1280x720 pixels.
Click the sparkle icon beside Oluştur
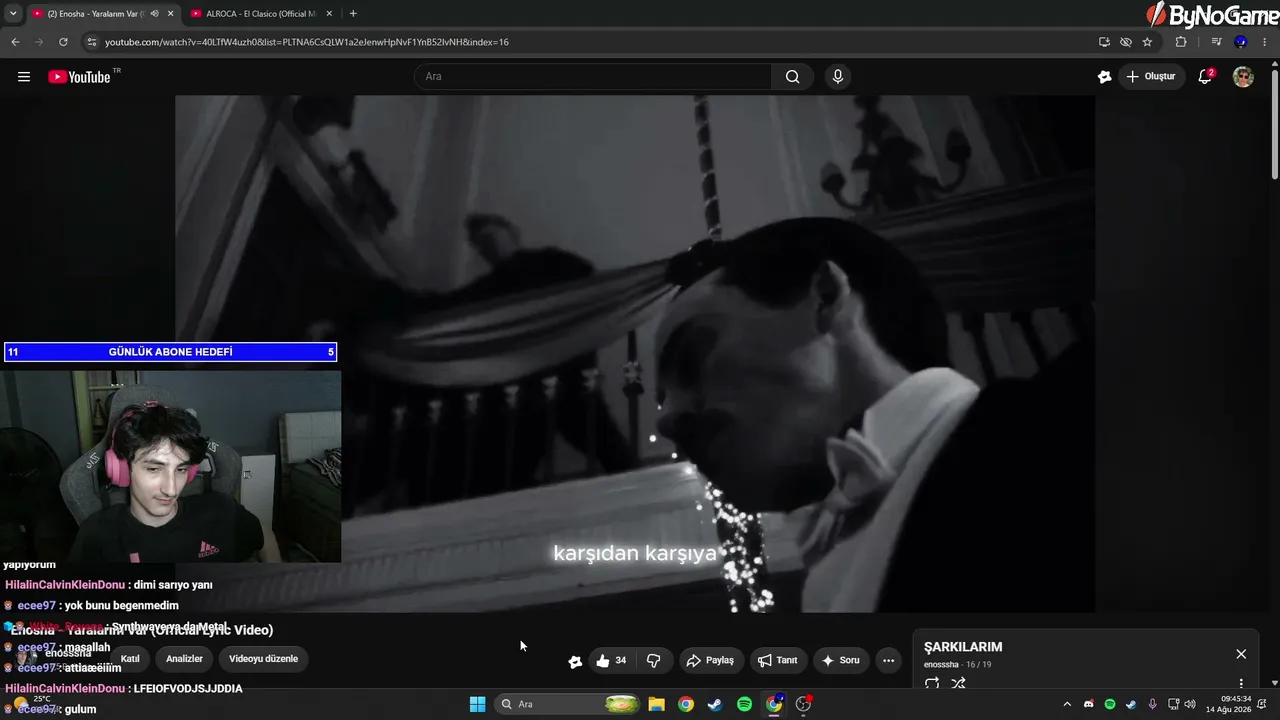(1104, 77)
